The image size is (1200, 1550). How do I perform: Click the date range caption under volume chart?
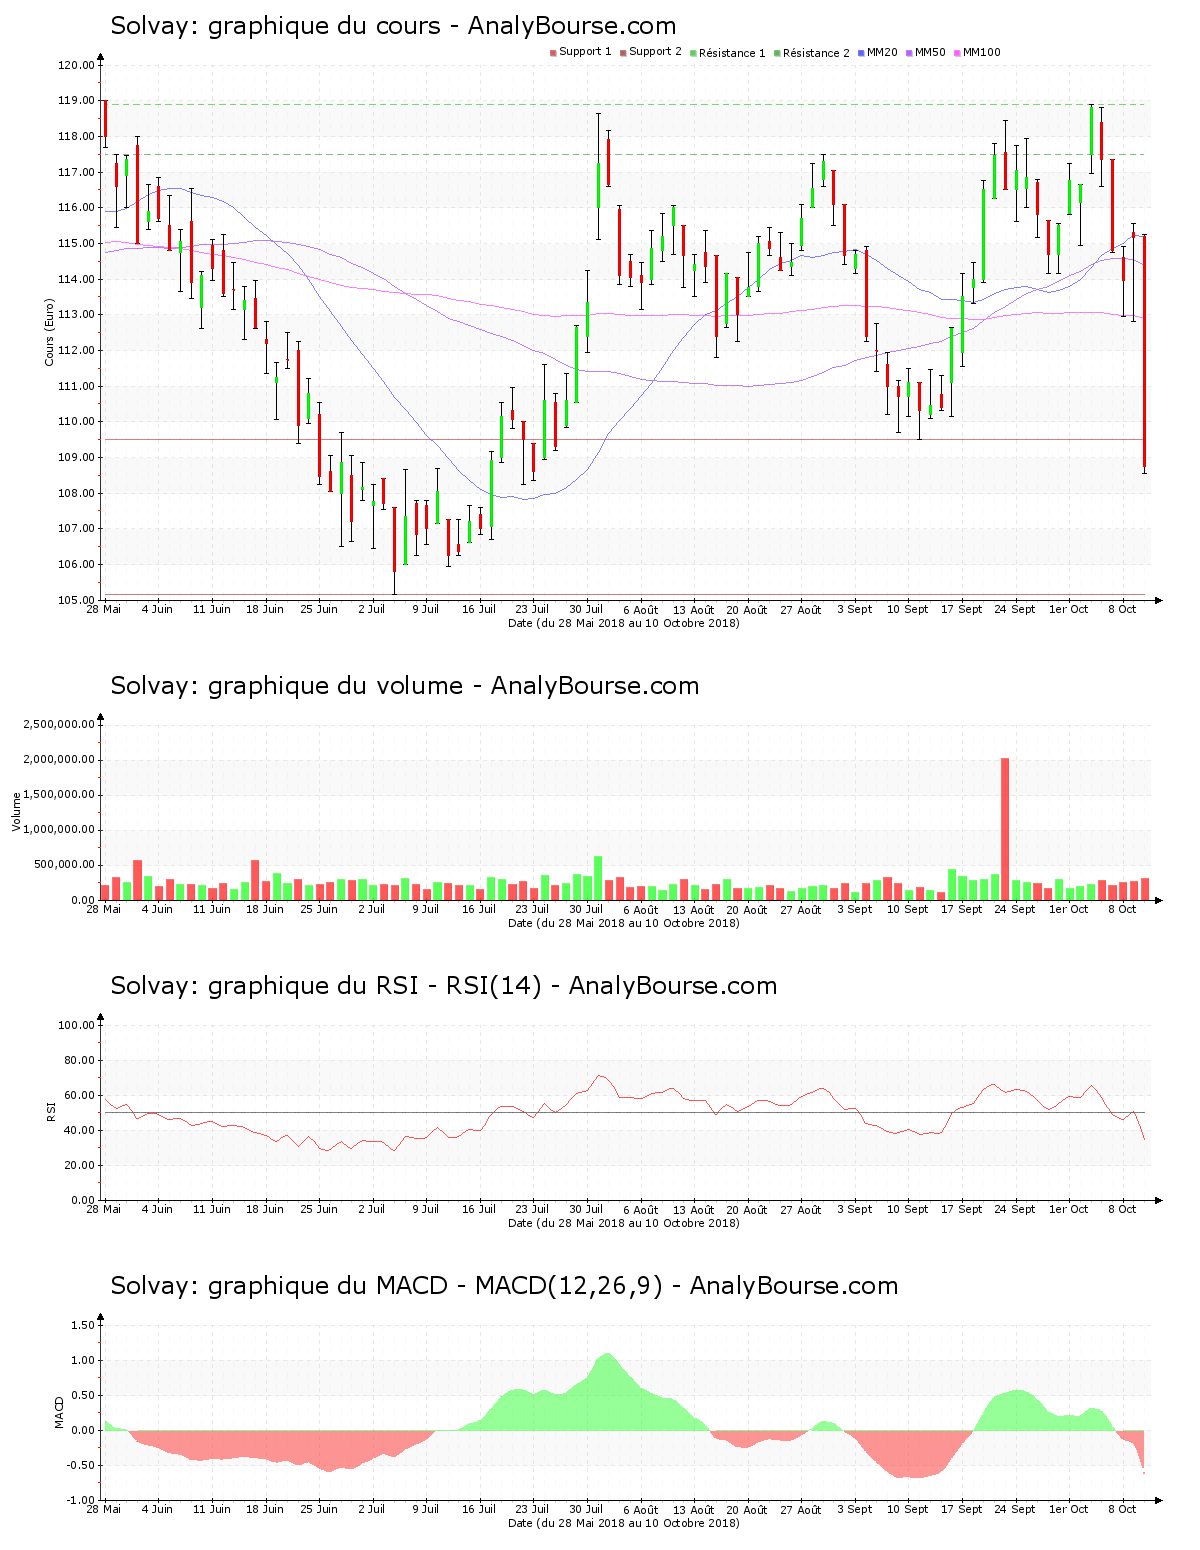624,923
